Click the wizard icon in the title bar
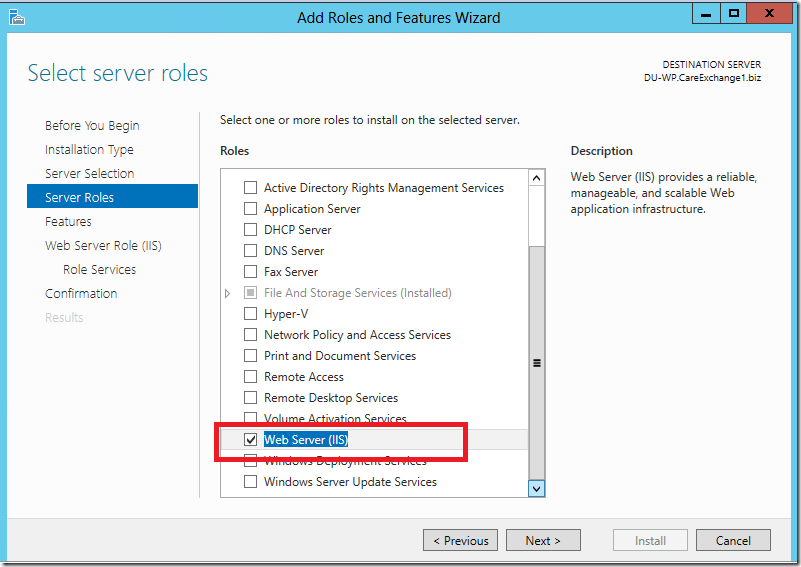Image resolution: width=801 pixels, height=567 pixels. pyautogui.click(x=17, y=17)
